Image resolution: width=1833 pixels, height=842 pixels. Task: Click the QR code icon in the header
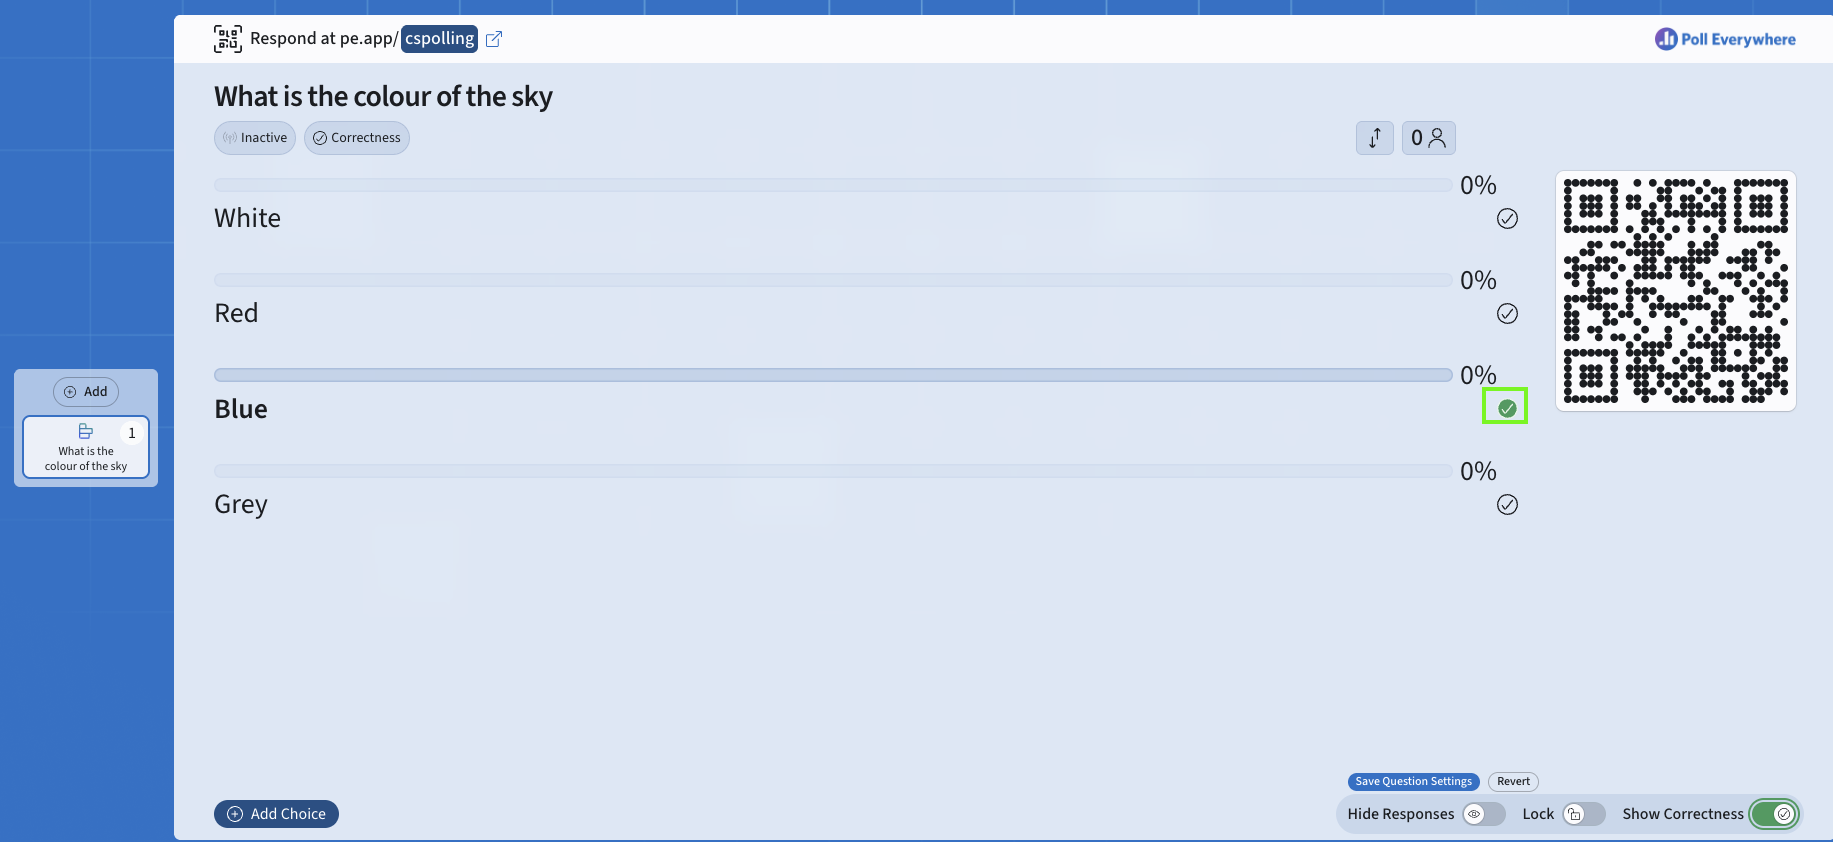227,38
